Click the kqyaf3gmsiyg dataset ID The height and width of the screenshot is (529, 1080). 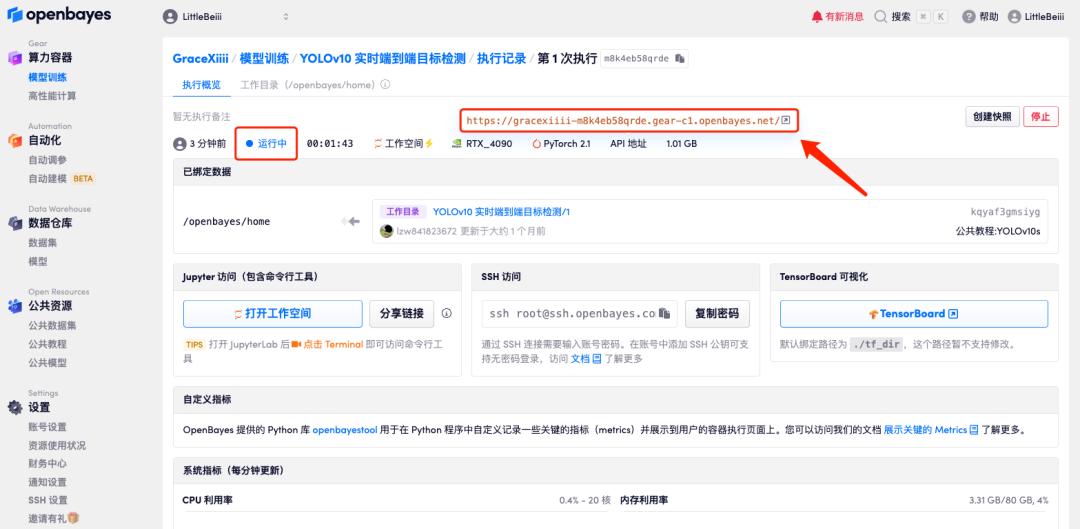tap(1006, 212)
